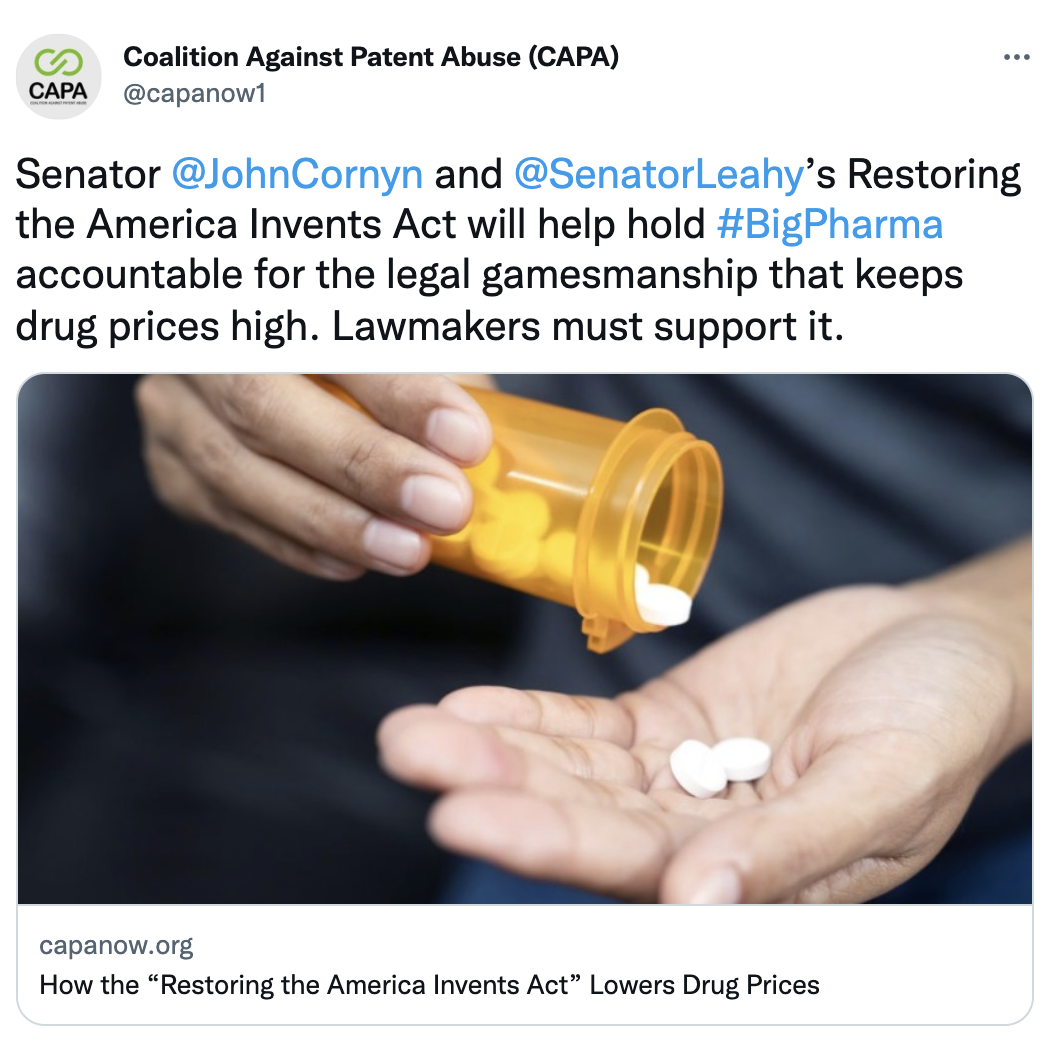Click the words "drug prices high" in tweet

167,326
